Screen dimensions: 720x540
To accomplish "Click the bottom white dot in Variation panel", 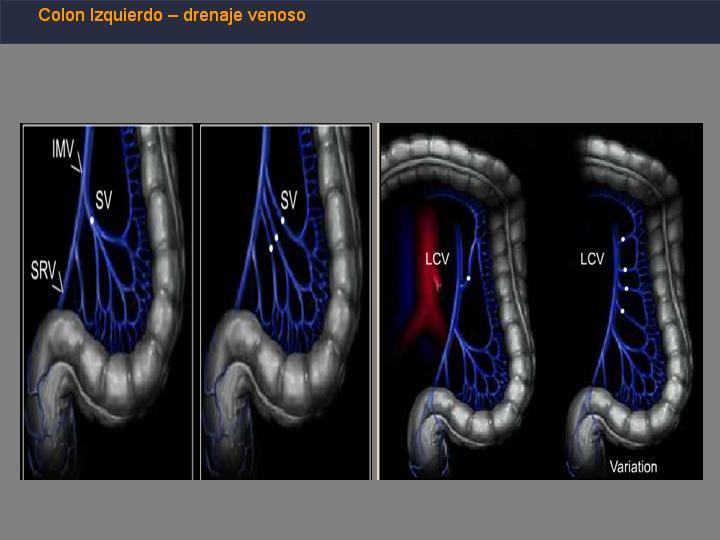I will coord(622,311).
